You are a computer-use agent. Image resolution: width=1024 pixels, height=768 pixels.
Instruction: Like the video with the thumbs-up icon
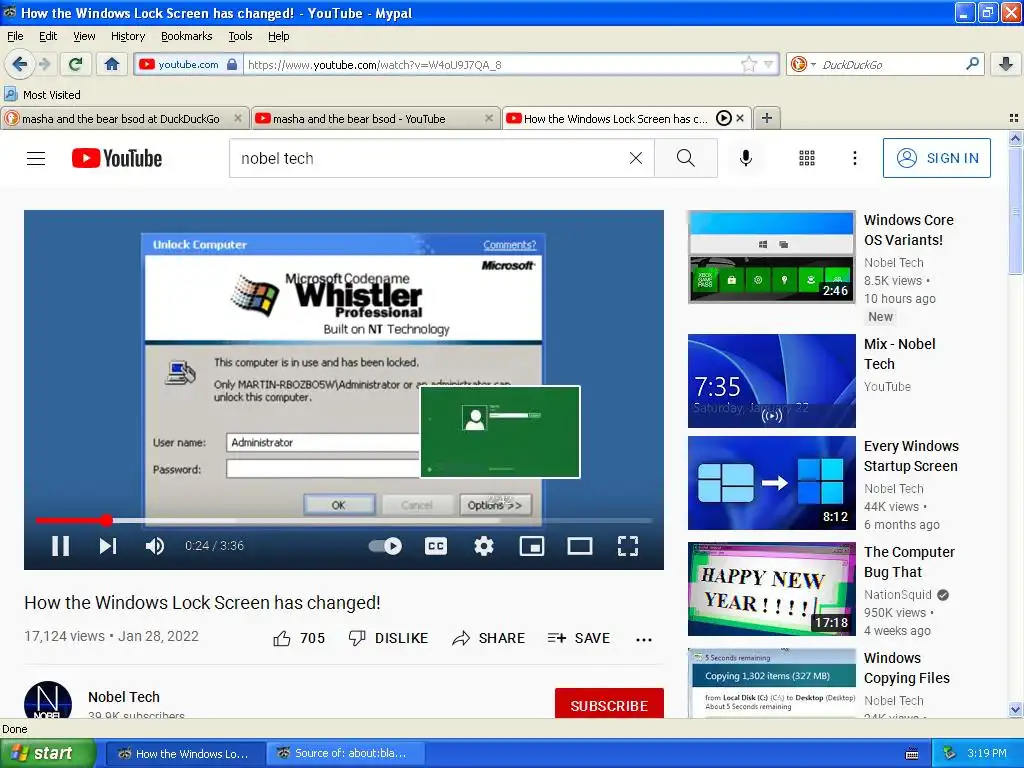(281, 638)
